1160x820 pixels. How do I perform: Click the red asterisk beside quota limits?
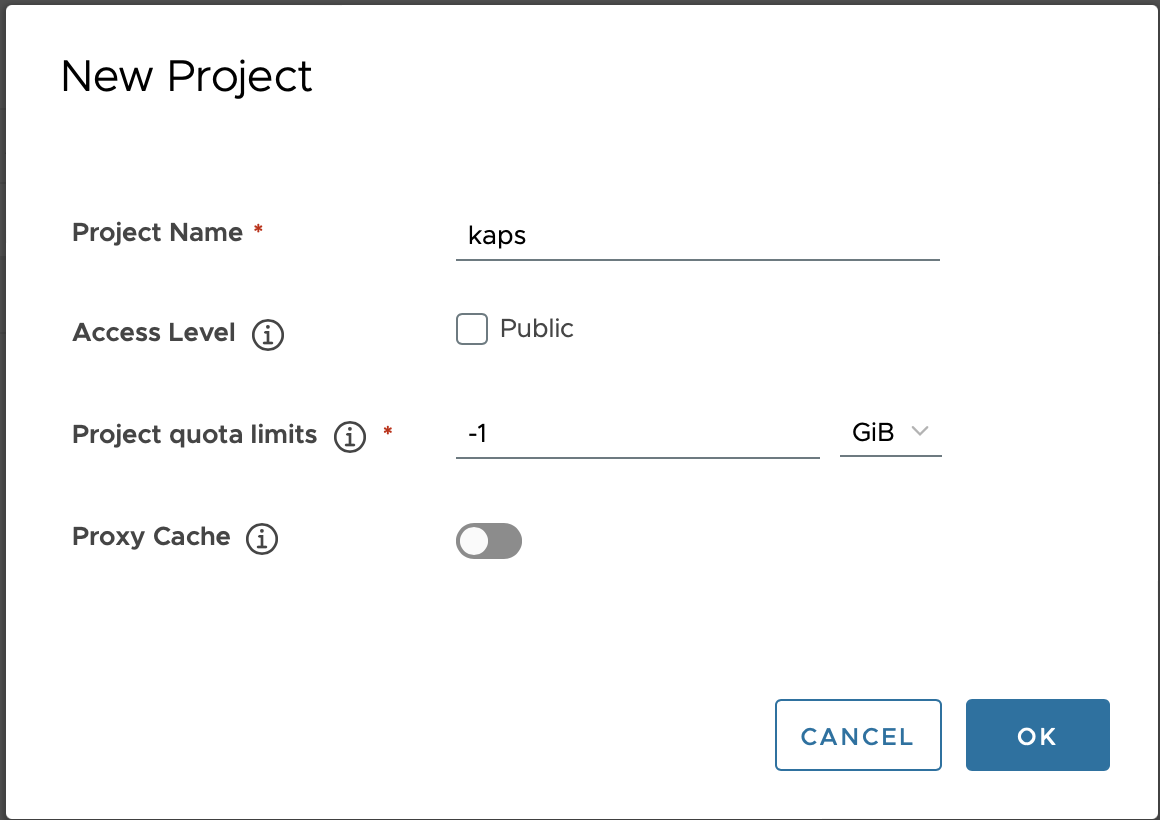[388, 431]
